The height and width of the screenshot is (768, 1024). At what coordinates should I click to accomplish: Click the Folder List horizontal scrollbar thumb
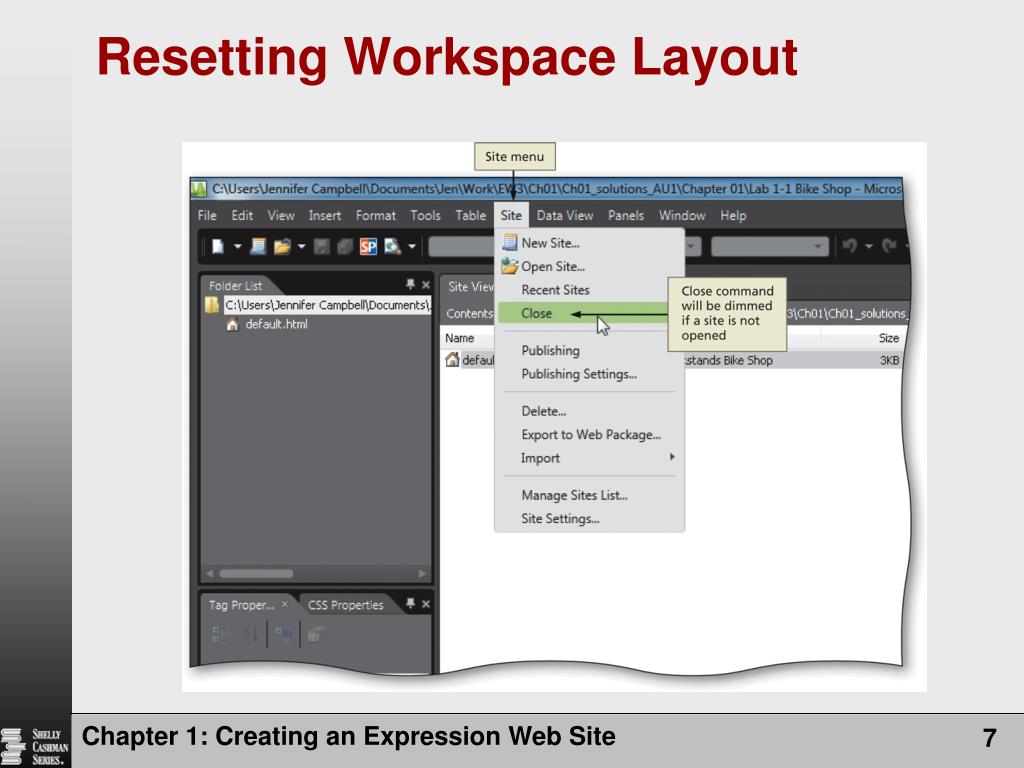click(x=256, y=574)
